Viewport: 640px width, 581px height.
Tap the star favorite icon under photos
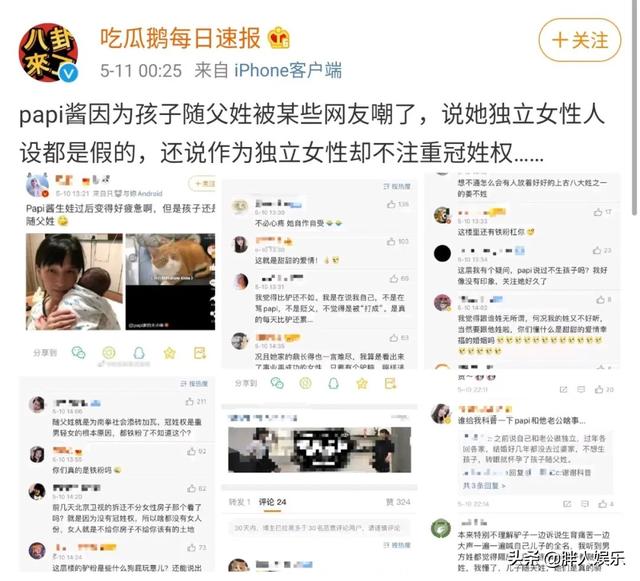(169, 352)
